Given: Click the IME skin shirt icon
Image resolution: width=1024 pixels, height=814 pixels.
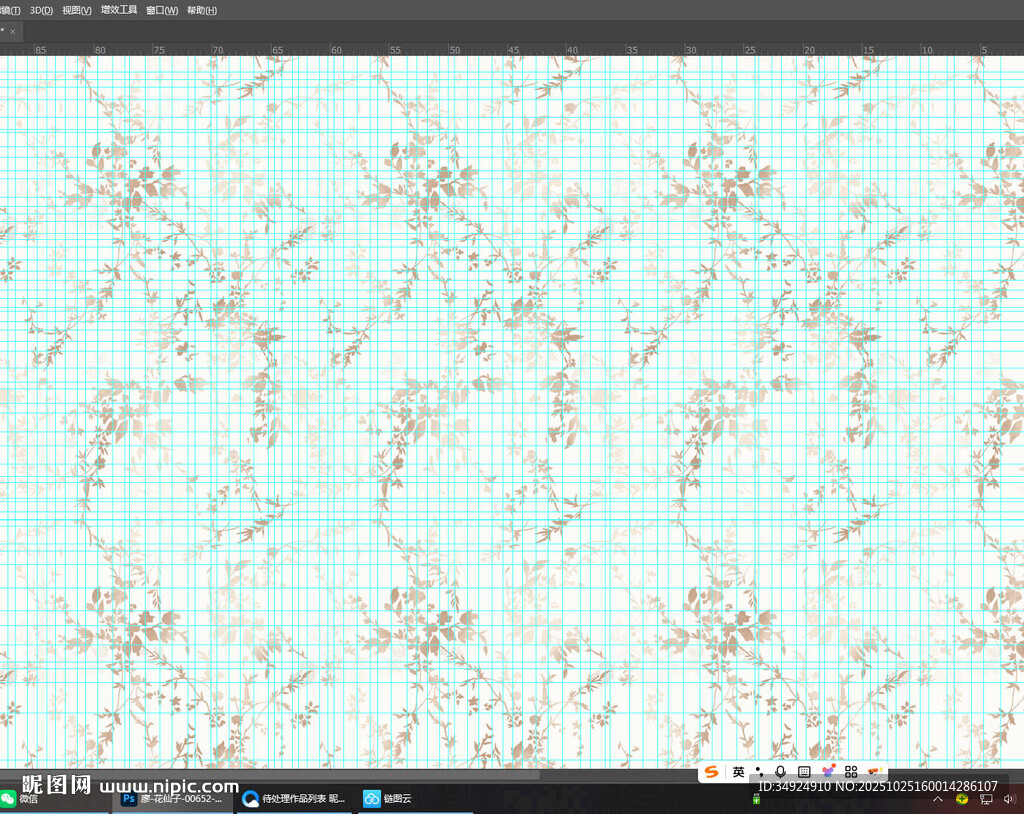Looking at the screenshot, I should pyautogui.click(x=828, y=772).
